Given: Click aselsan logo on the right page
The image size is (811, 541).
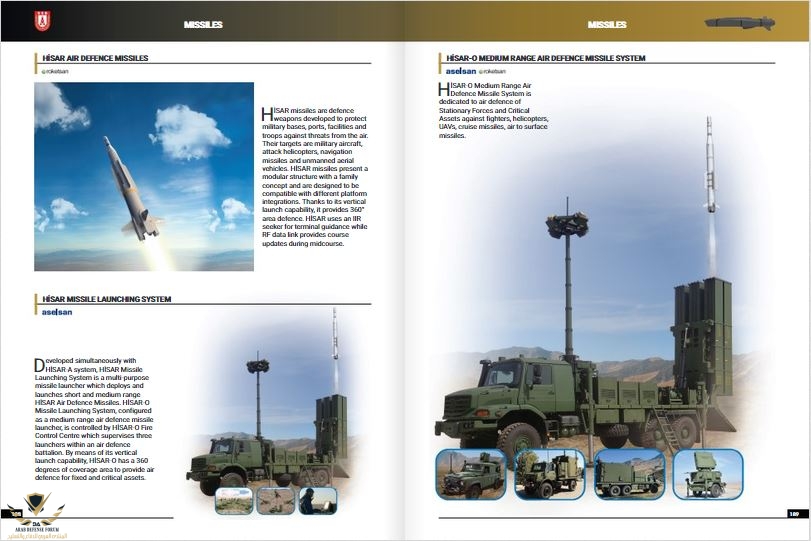Looking at the screenshot, I should (x=461, y=71).
